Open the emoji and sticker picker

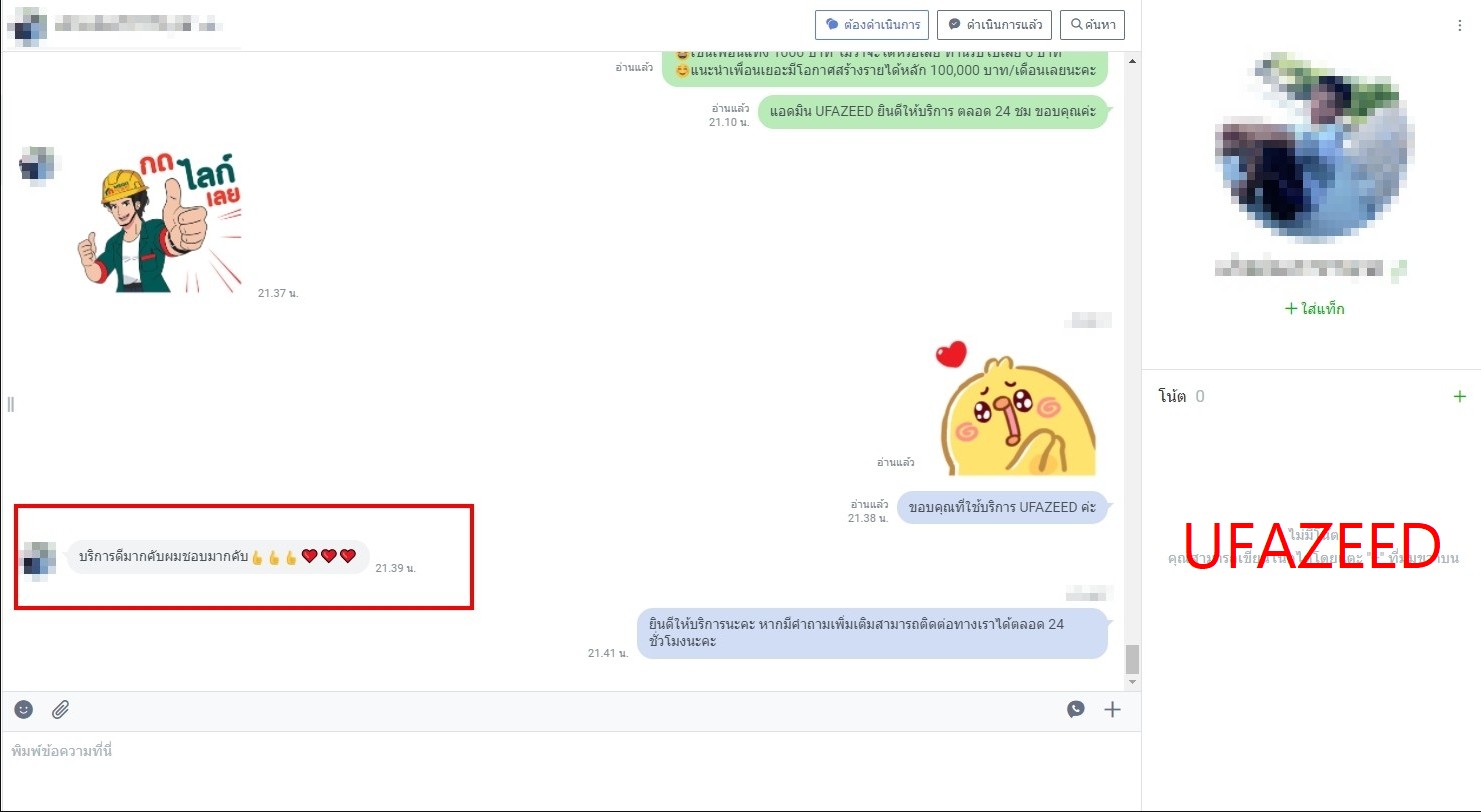click(x=24, y=710)
